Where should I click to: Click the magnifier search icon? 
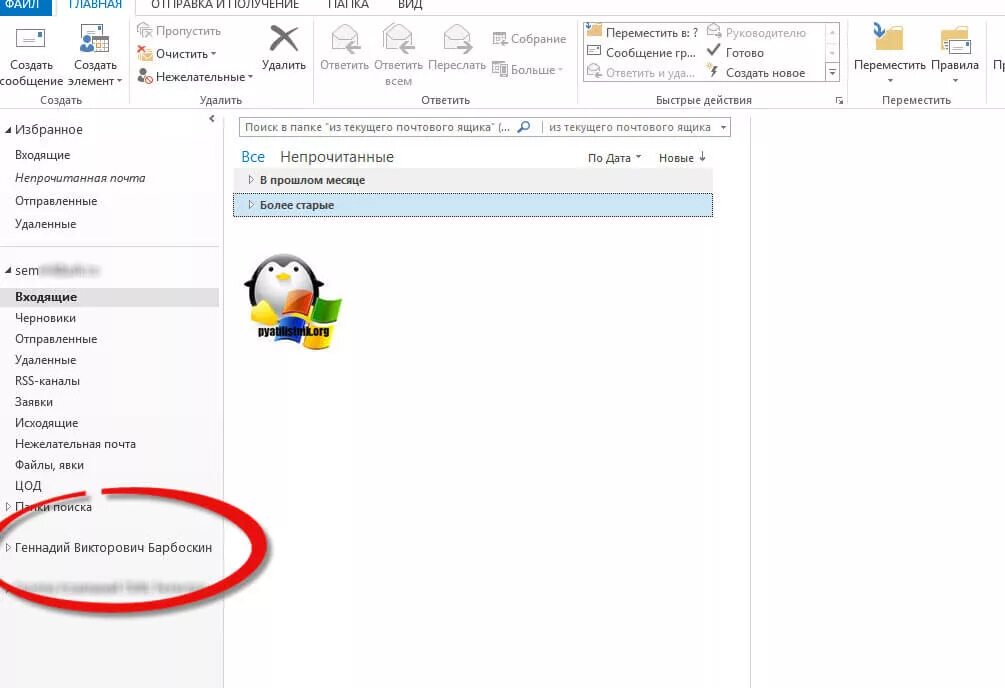tap(524, 127)
